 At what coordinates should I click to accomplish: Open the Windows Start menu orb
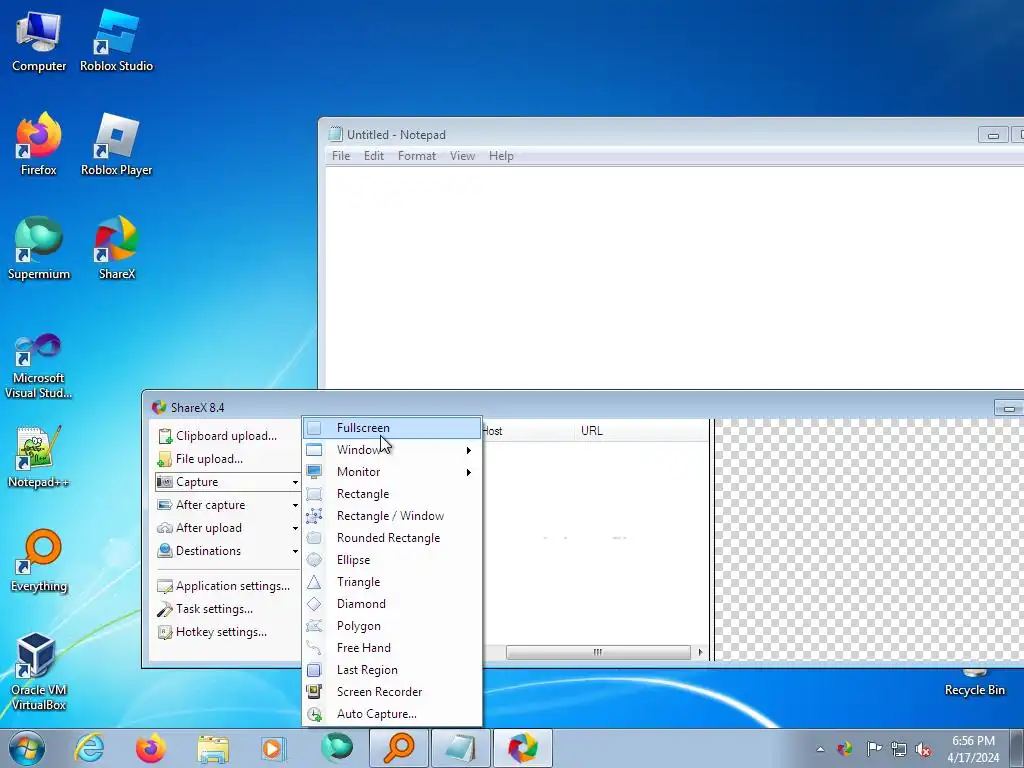(x=27, y=748)
